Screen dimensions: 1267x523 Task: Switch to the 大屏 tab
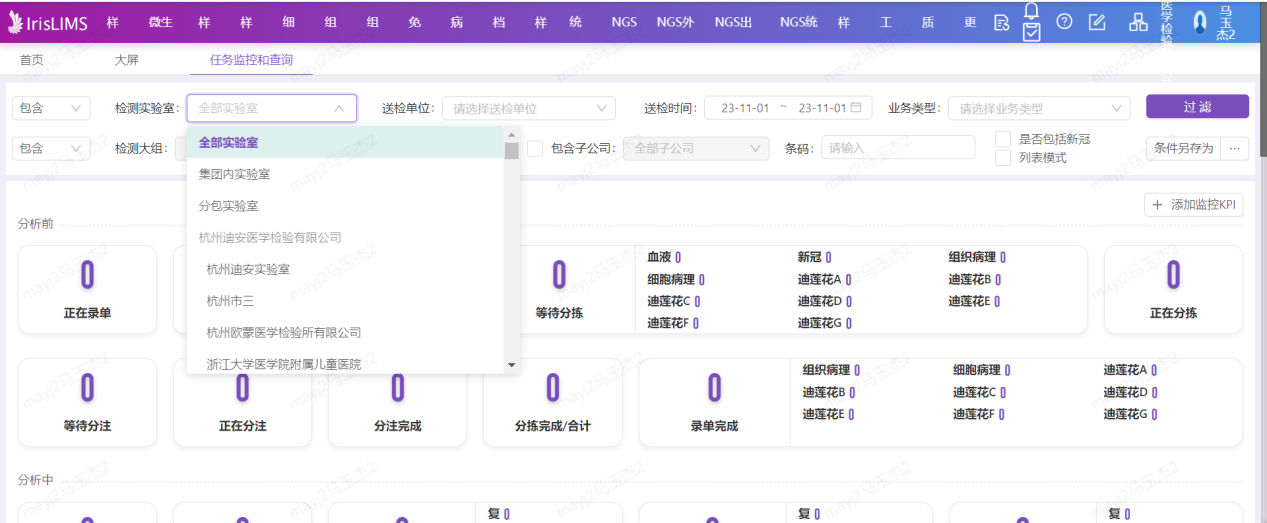126,60
